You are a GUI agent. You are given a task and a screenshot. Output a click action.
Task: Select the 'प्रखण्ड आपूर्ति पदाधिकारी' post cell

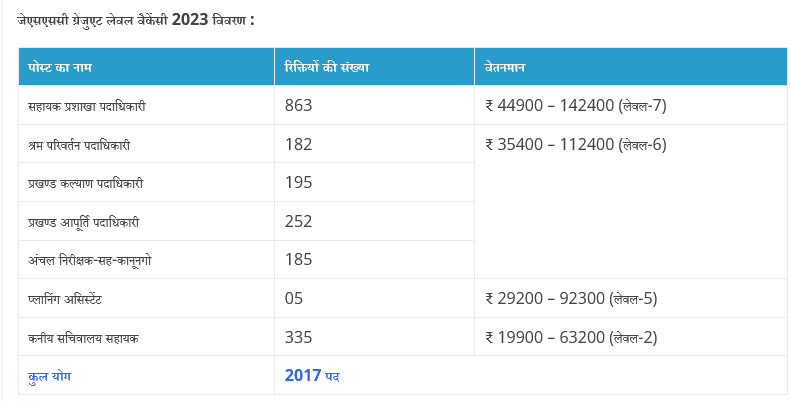(x=83, y=222)
